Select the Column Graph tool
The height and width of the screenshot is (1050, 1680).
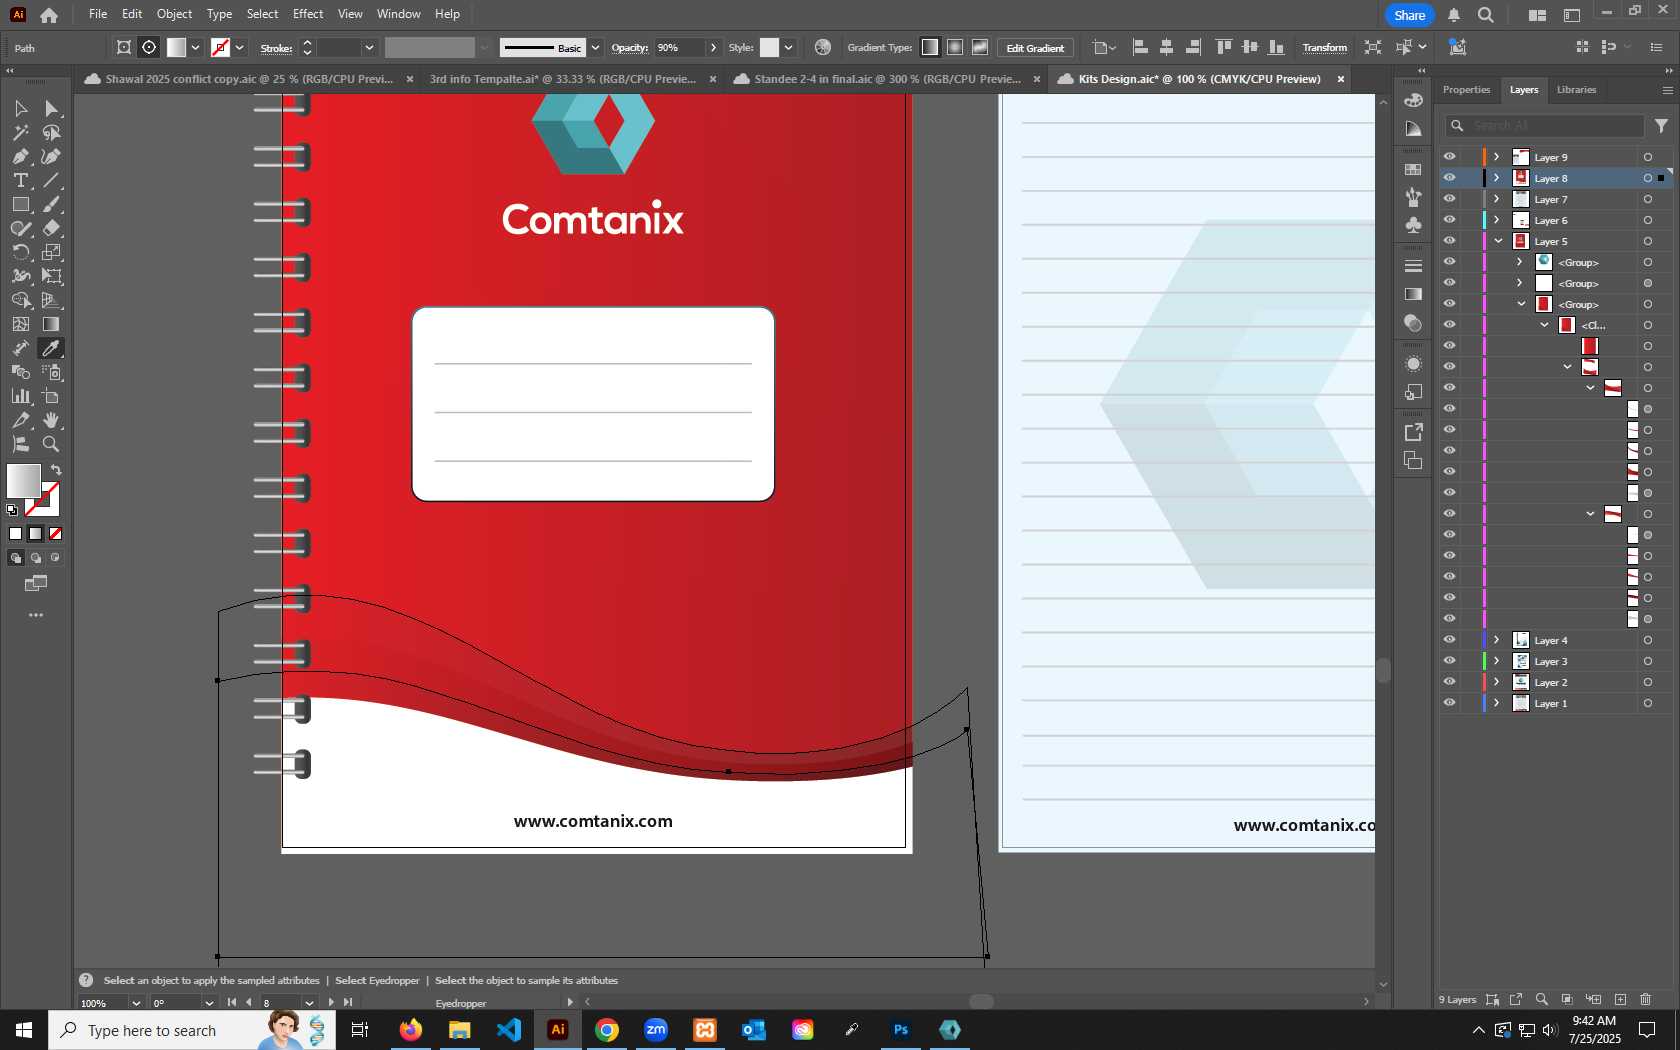pos(20,396)
